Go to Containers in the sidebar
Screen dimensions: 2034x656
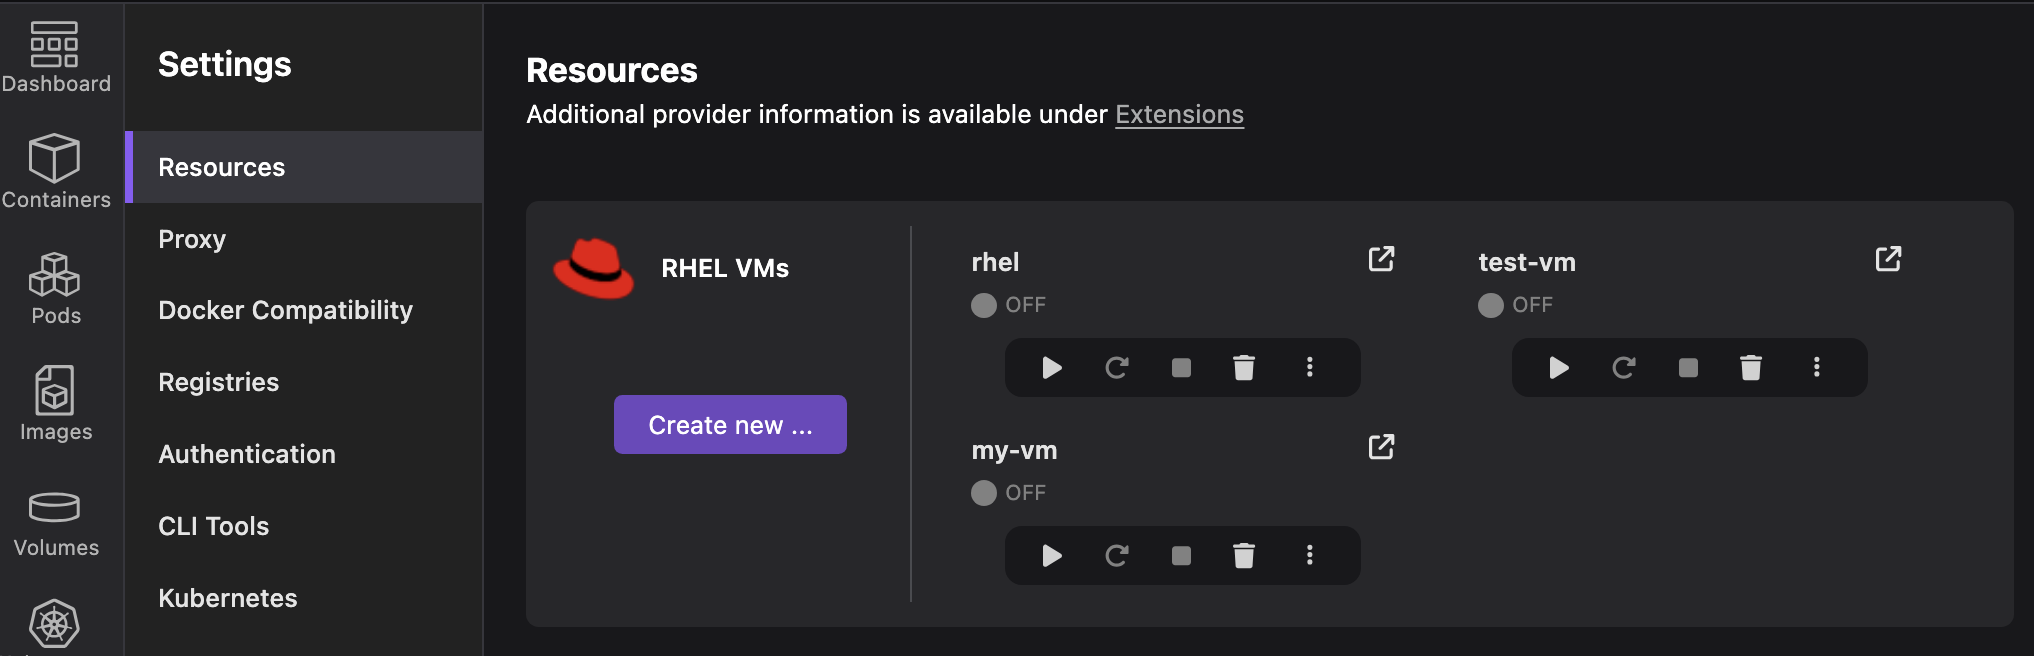point(56,172)
